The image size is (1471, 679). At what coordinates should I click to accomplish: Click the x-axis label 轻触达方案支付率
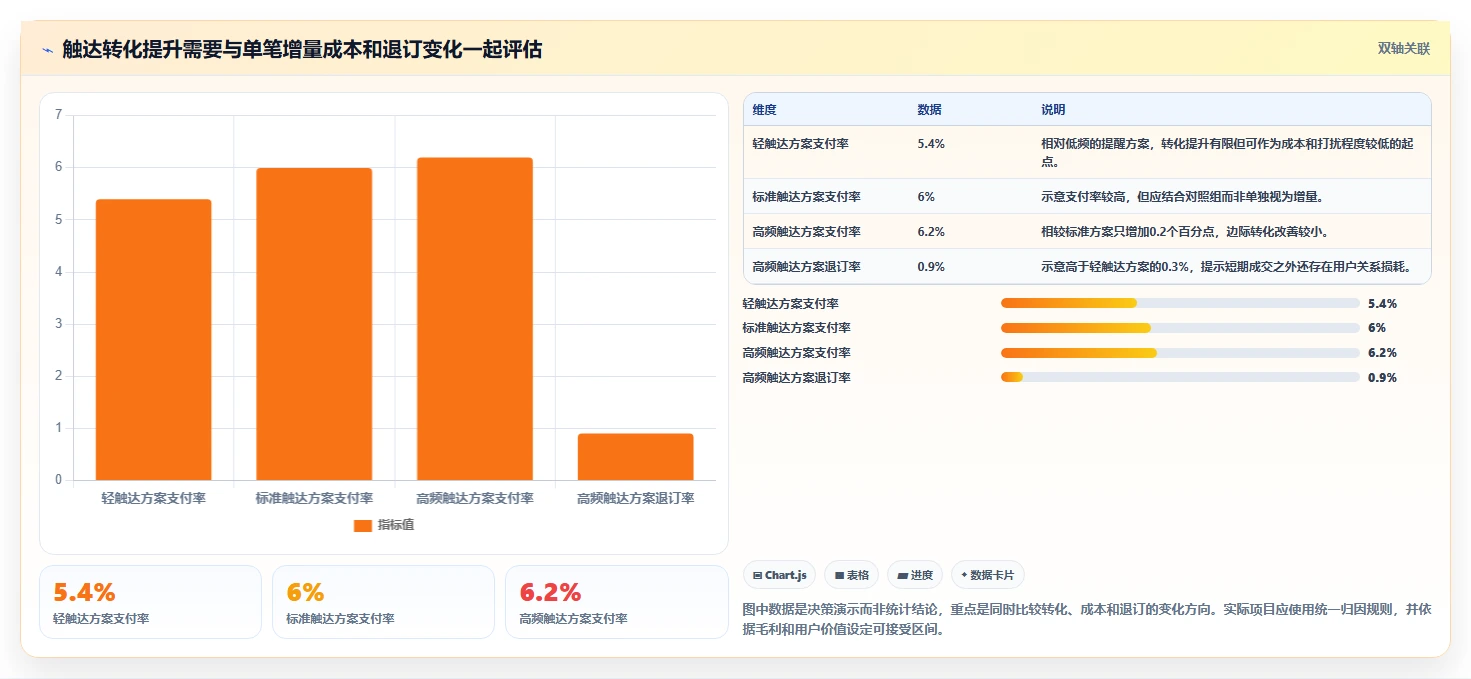click(153, 498)
